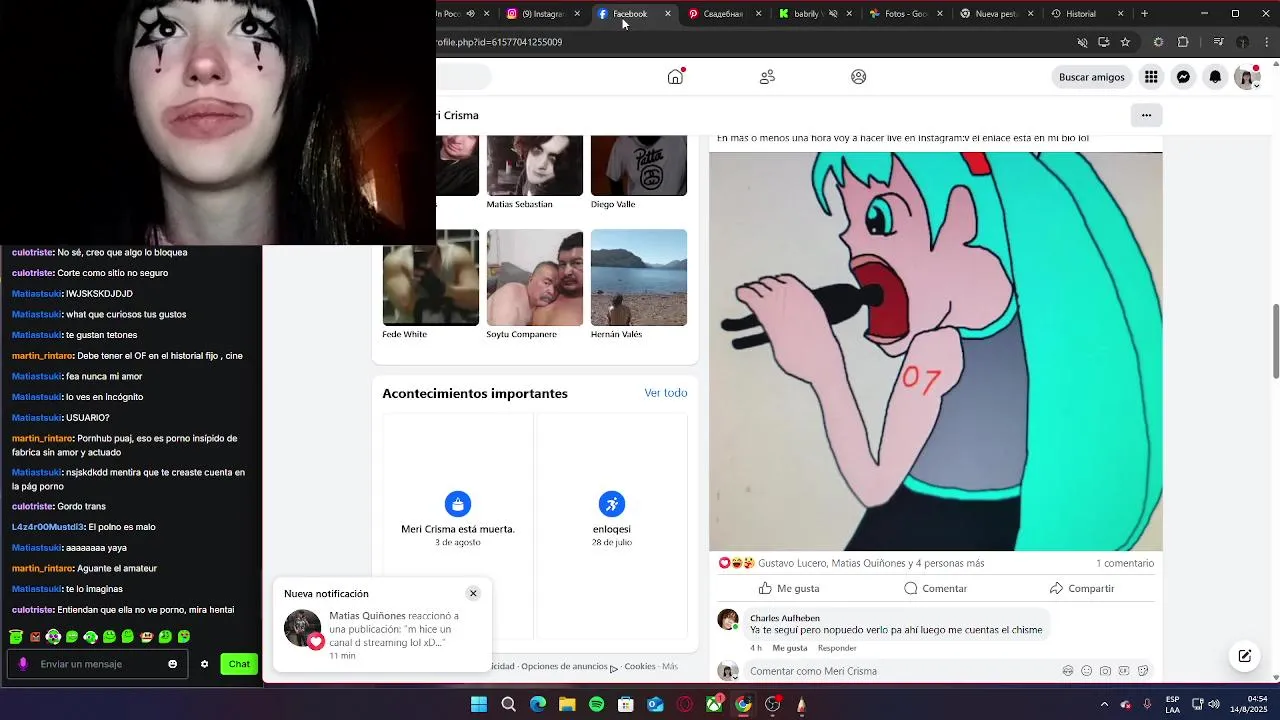This screenshot has width=1280, height=720.
Task: Bookmark this page with the star icon
Action: click(x=1125, y=42)
